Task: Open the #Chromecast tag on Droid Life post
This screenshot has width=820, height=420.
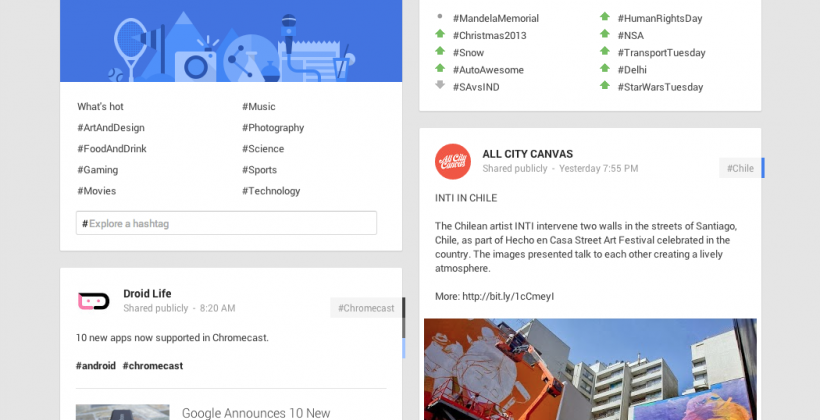Action: point(366,308)
